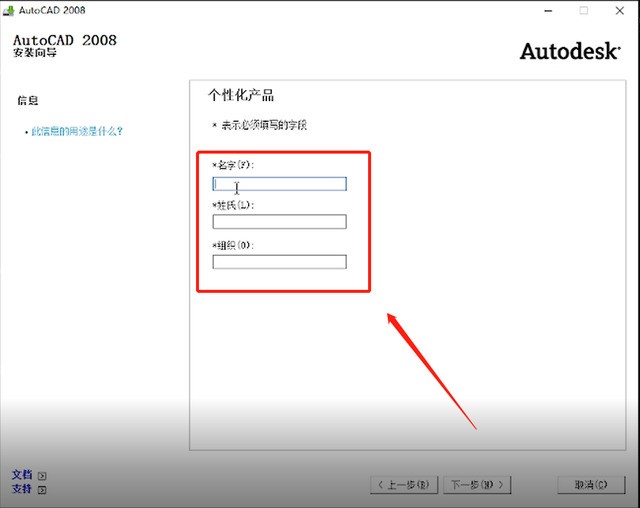Click the 组织 (organization) input field

[280, 262]
